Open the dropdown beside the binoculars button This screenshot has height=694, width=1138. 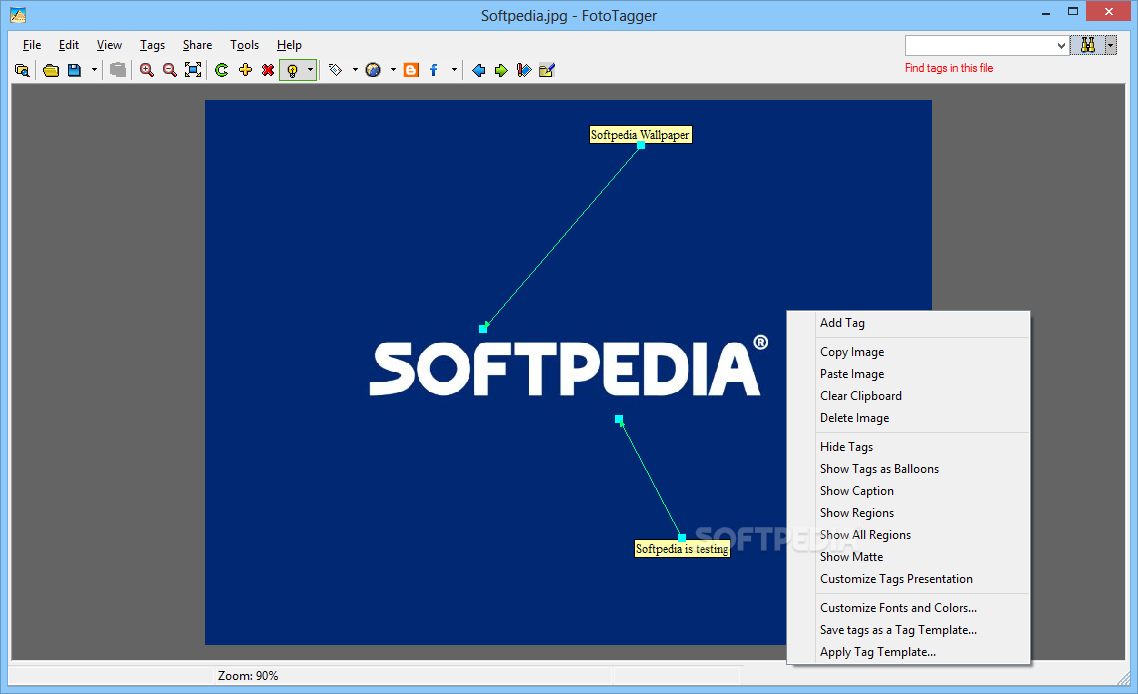click(1110, 46)
